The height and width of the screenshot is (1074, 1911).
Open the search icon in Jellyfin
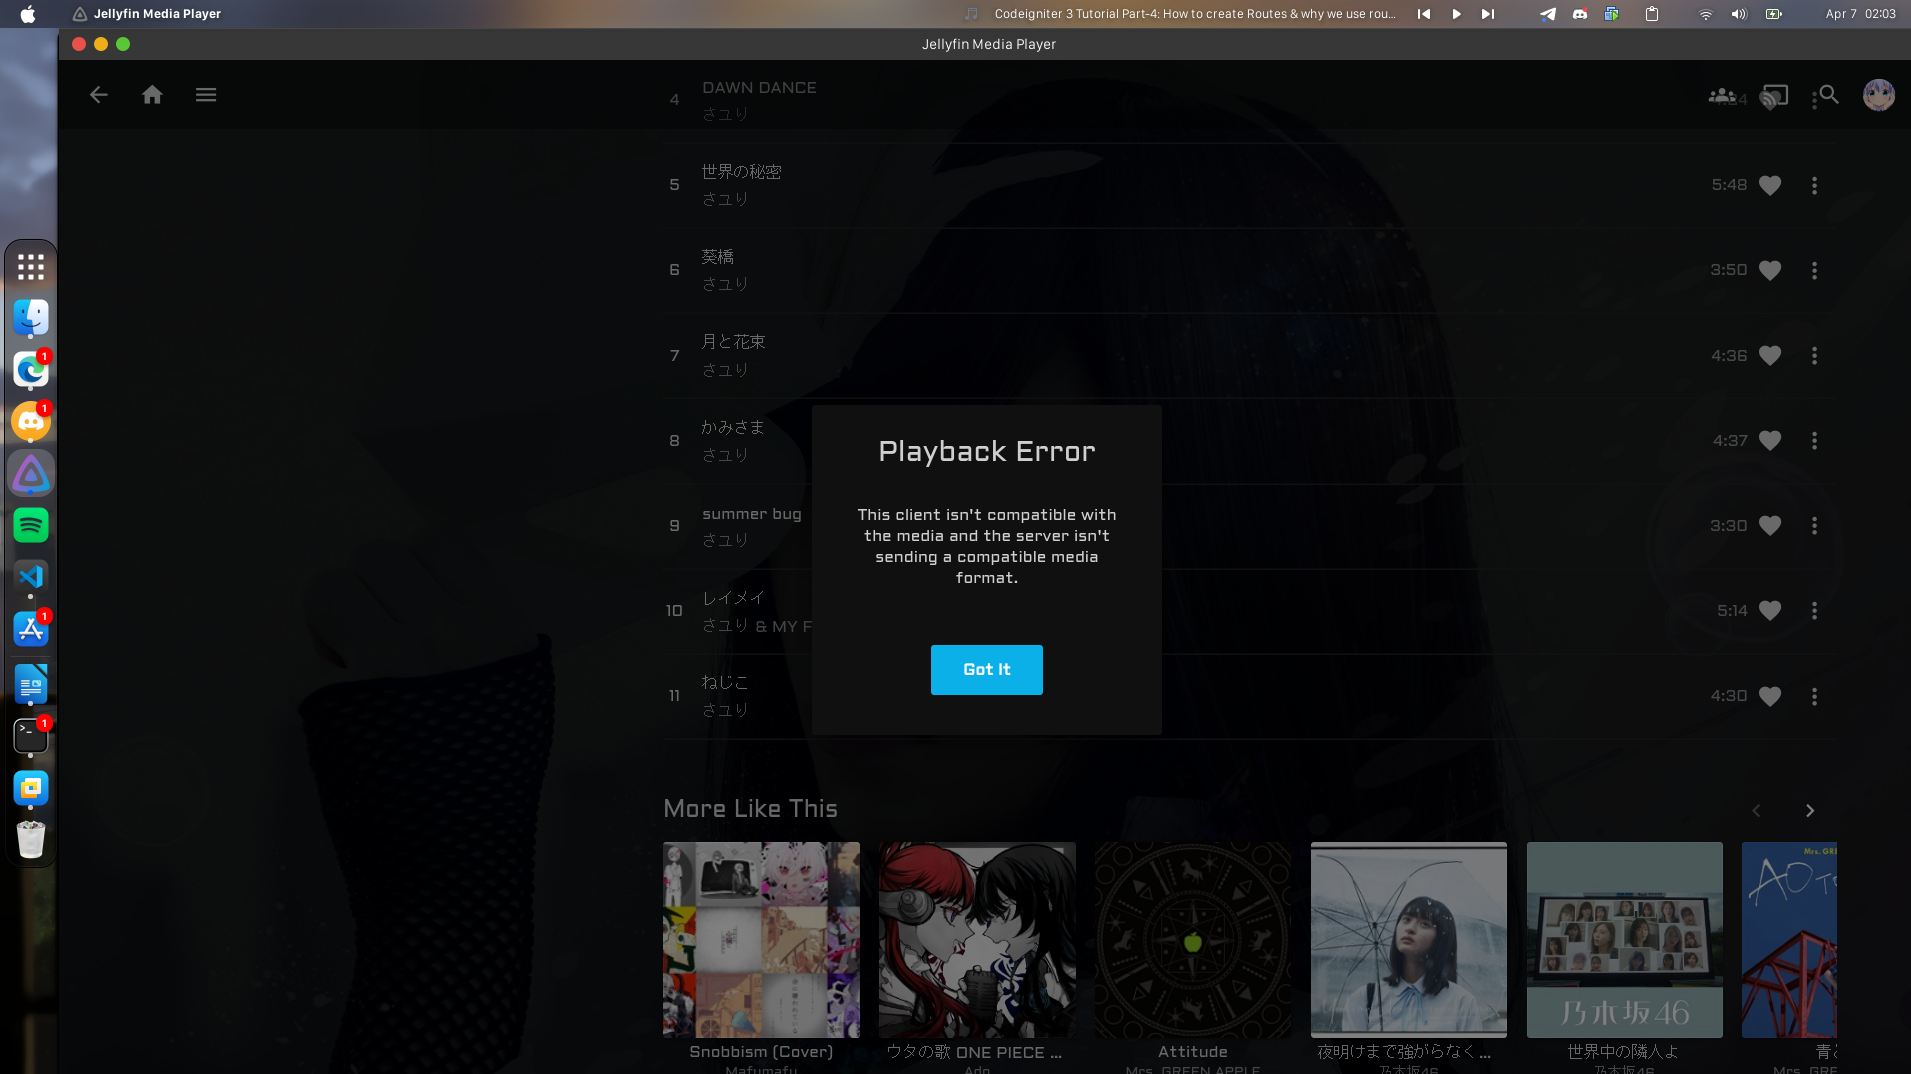[x=1827, y=95]
